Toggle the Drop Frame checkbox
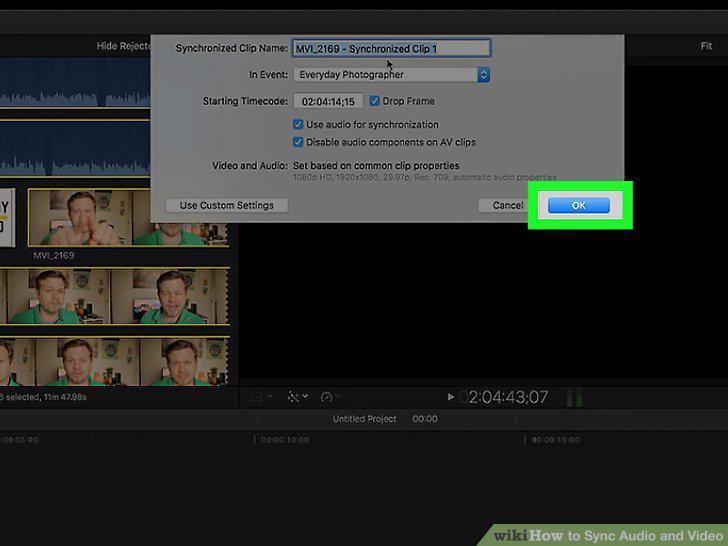This screenshot has height=546, width=728. [374, 101]
